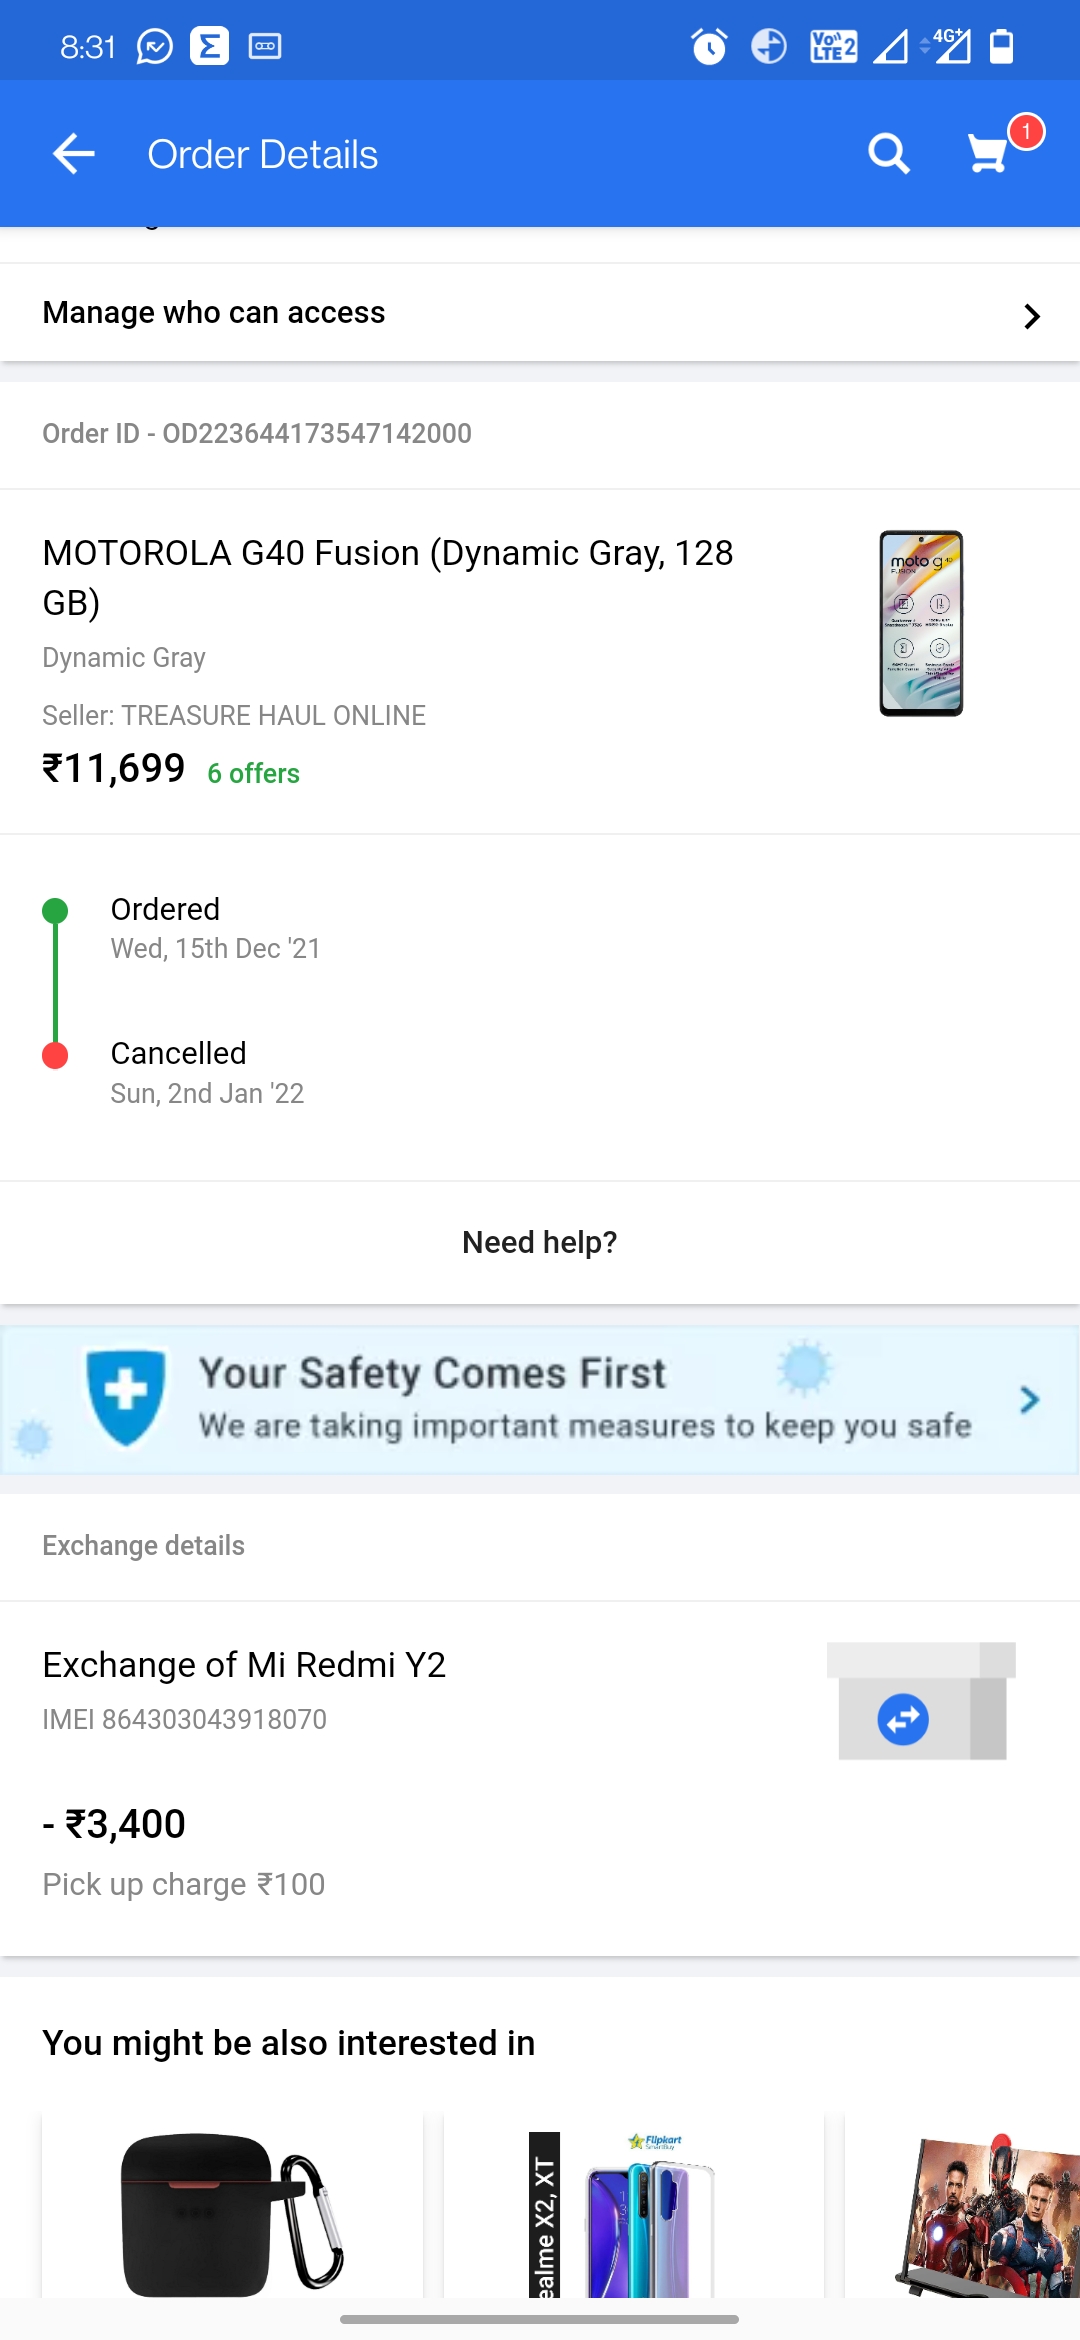This screenshot has height=2340, width=1080.
Task: Open the black earbuds case recommendation
Action: [x=232, y=2210]
